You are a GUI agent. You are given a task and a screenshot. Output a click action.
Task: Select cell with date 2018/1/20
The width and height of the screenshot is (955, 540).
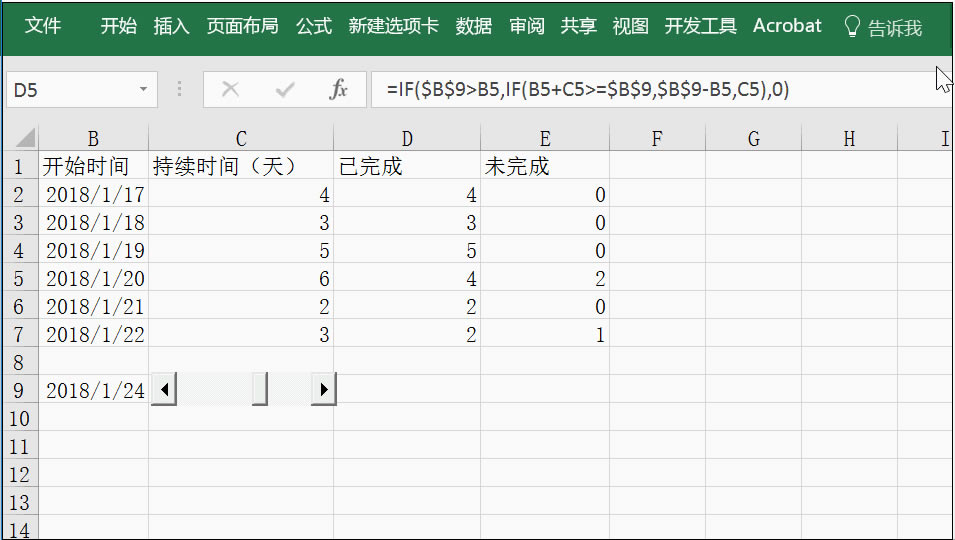(93, 278)
